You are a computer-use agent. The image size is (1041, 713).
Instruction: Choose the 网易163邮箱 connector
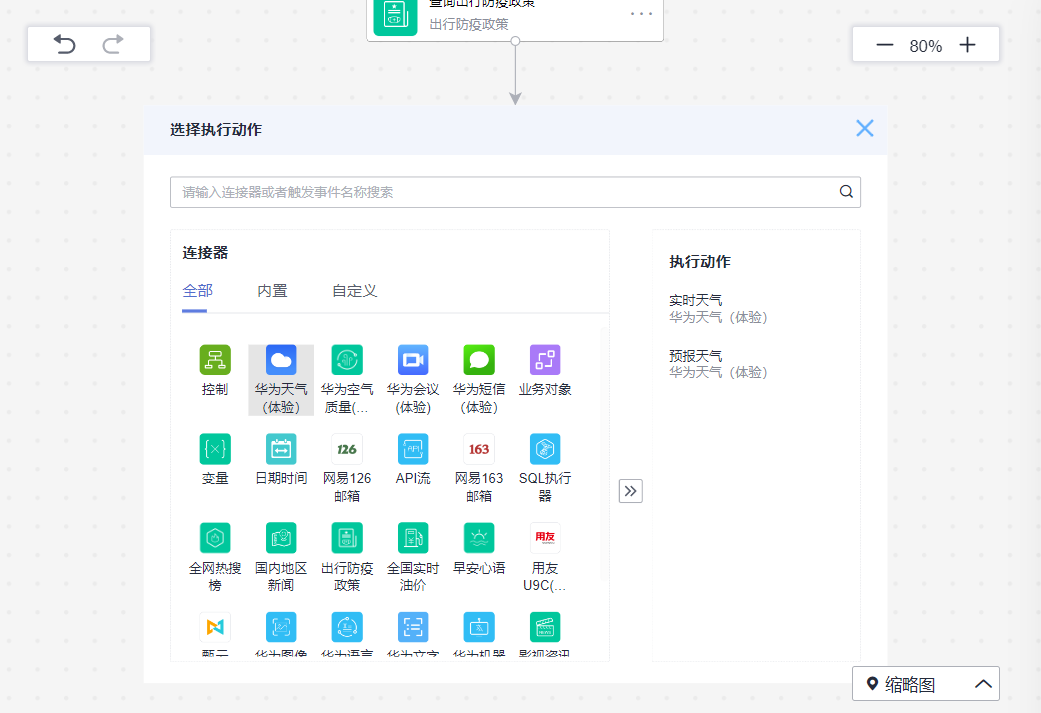[479, 469]
